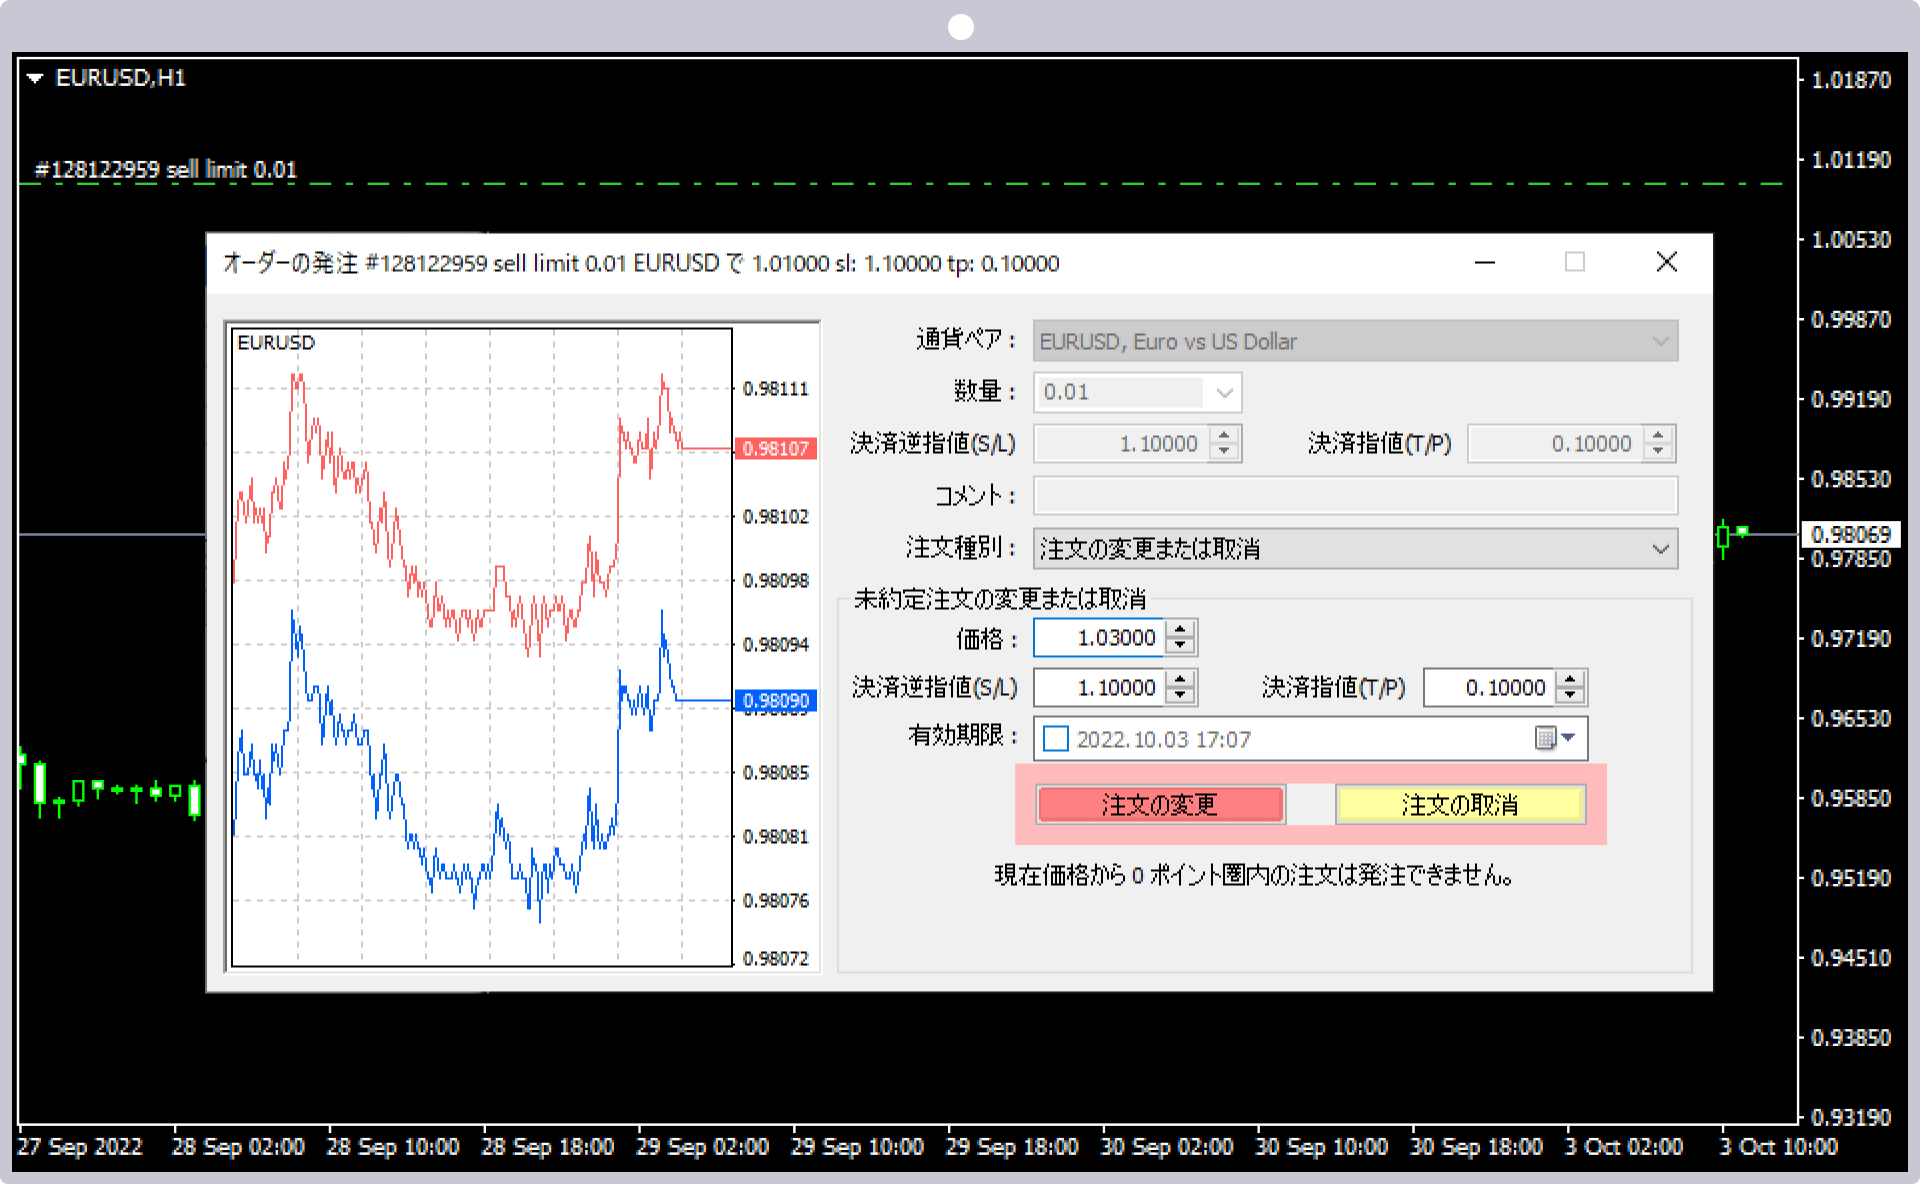Increase the upper disabled S/L stepper

point(1224,435)
